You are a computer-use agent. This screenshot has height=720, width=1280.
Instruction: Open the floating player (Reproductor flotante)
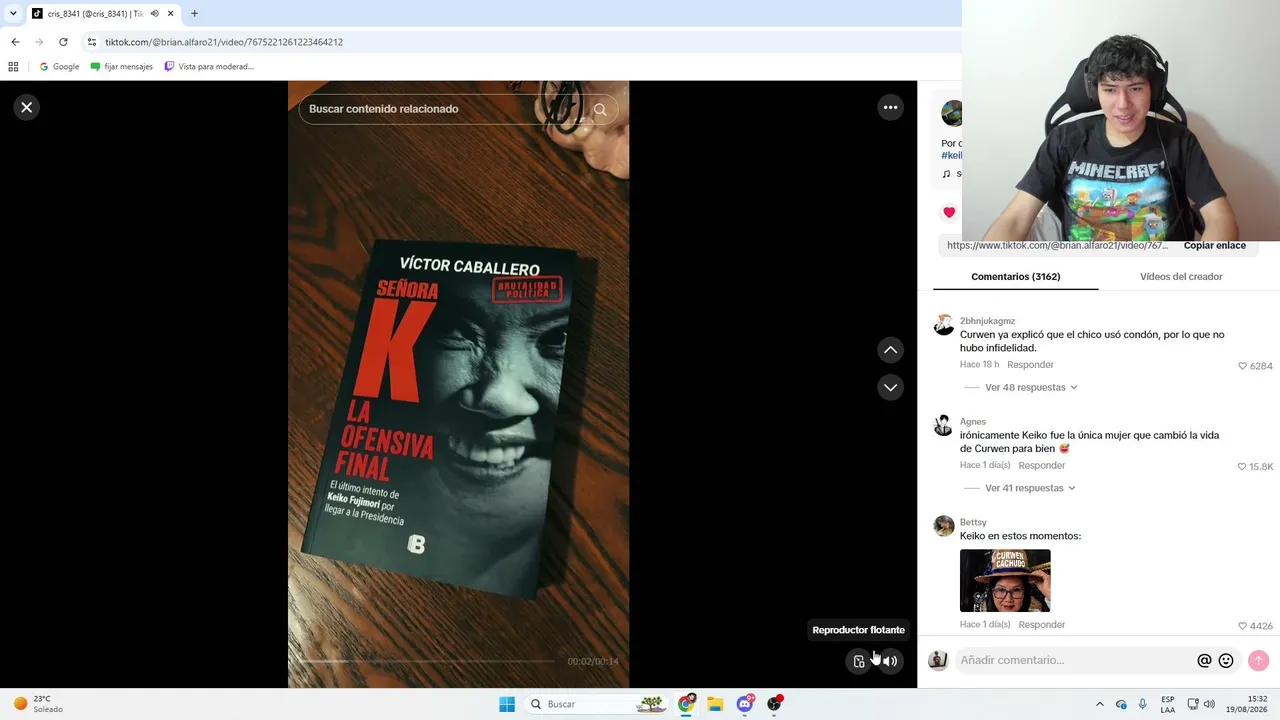tap(859, 661)
